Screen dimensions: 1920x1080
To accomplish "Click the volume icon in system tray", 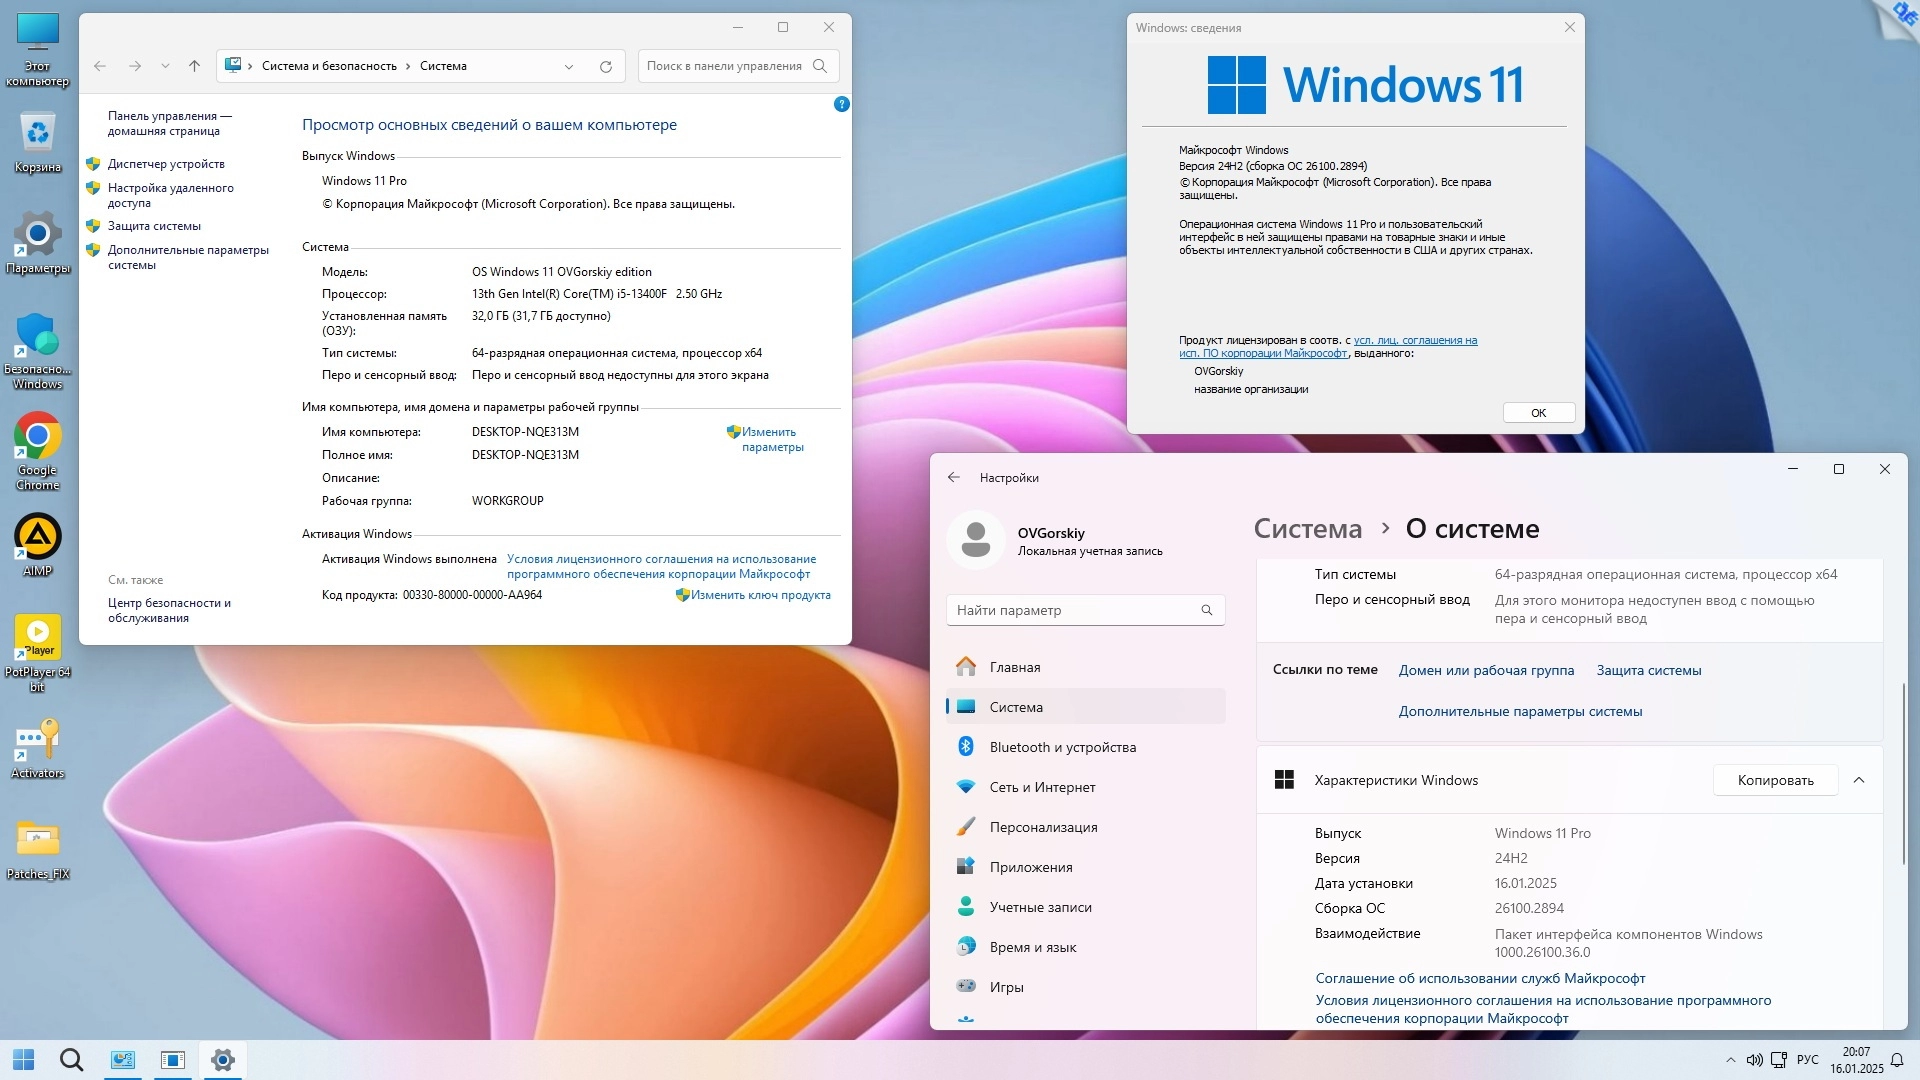I will pyautogui.click(x=1754, y=1060).
